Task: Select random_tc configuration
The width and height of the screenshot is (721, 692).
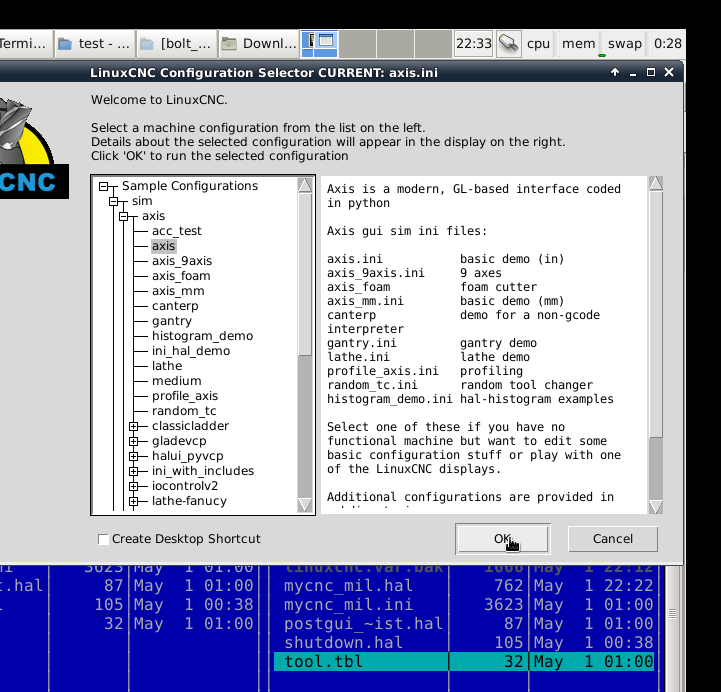Action: (184, 411)
